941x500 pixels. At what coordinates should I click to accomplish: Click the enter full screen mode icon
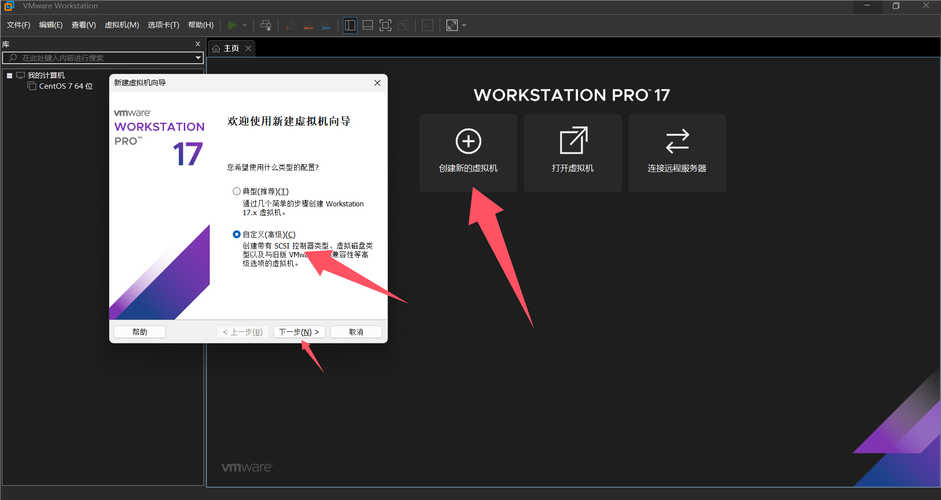385,25
